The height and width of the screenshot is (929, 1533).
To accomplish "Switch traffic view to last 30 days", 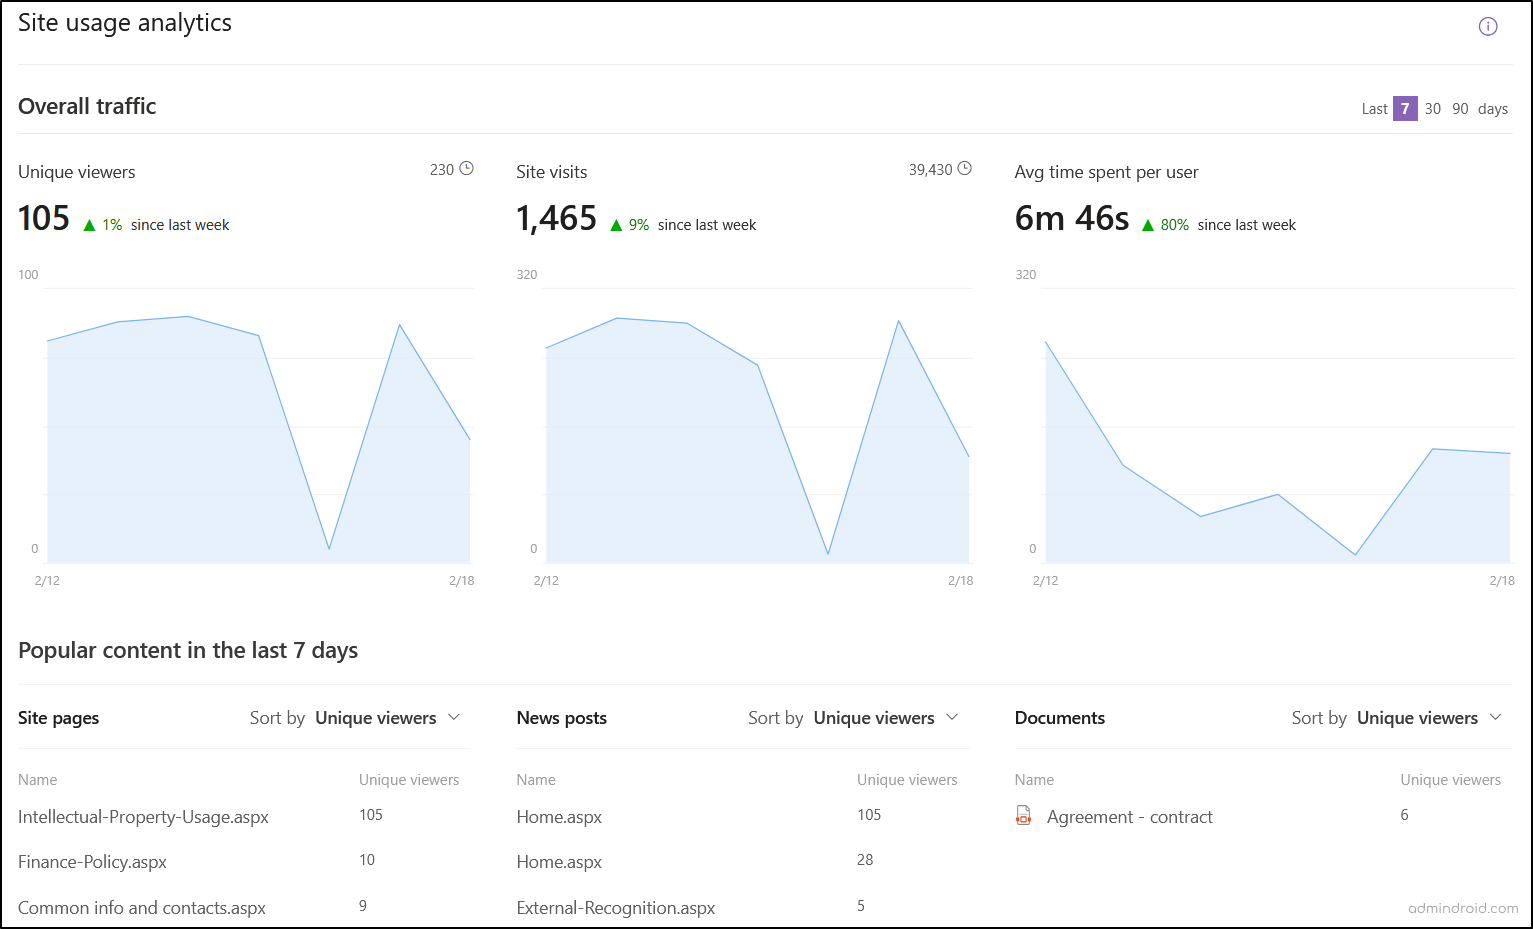I will pos(1433,108).
